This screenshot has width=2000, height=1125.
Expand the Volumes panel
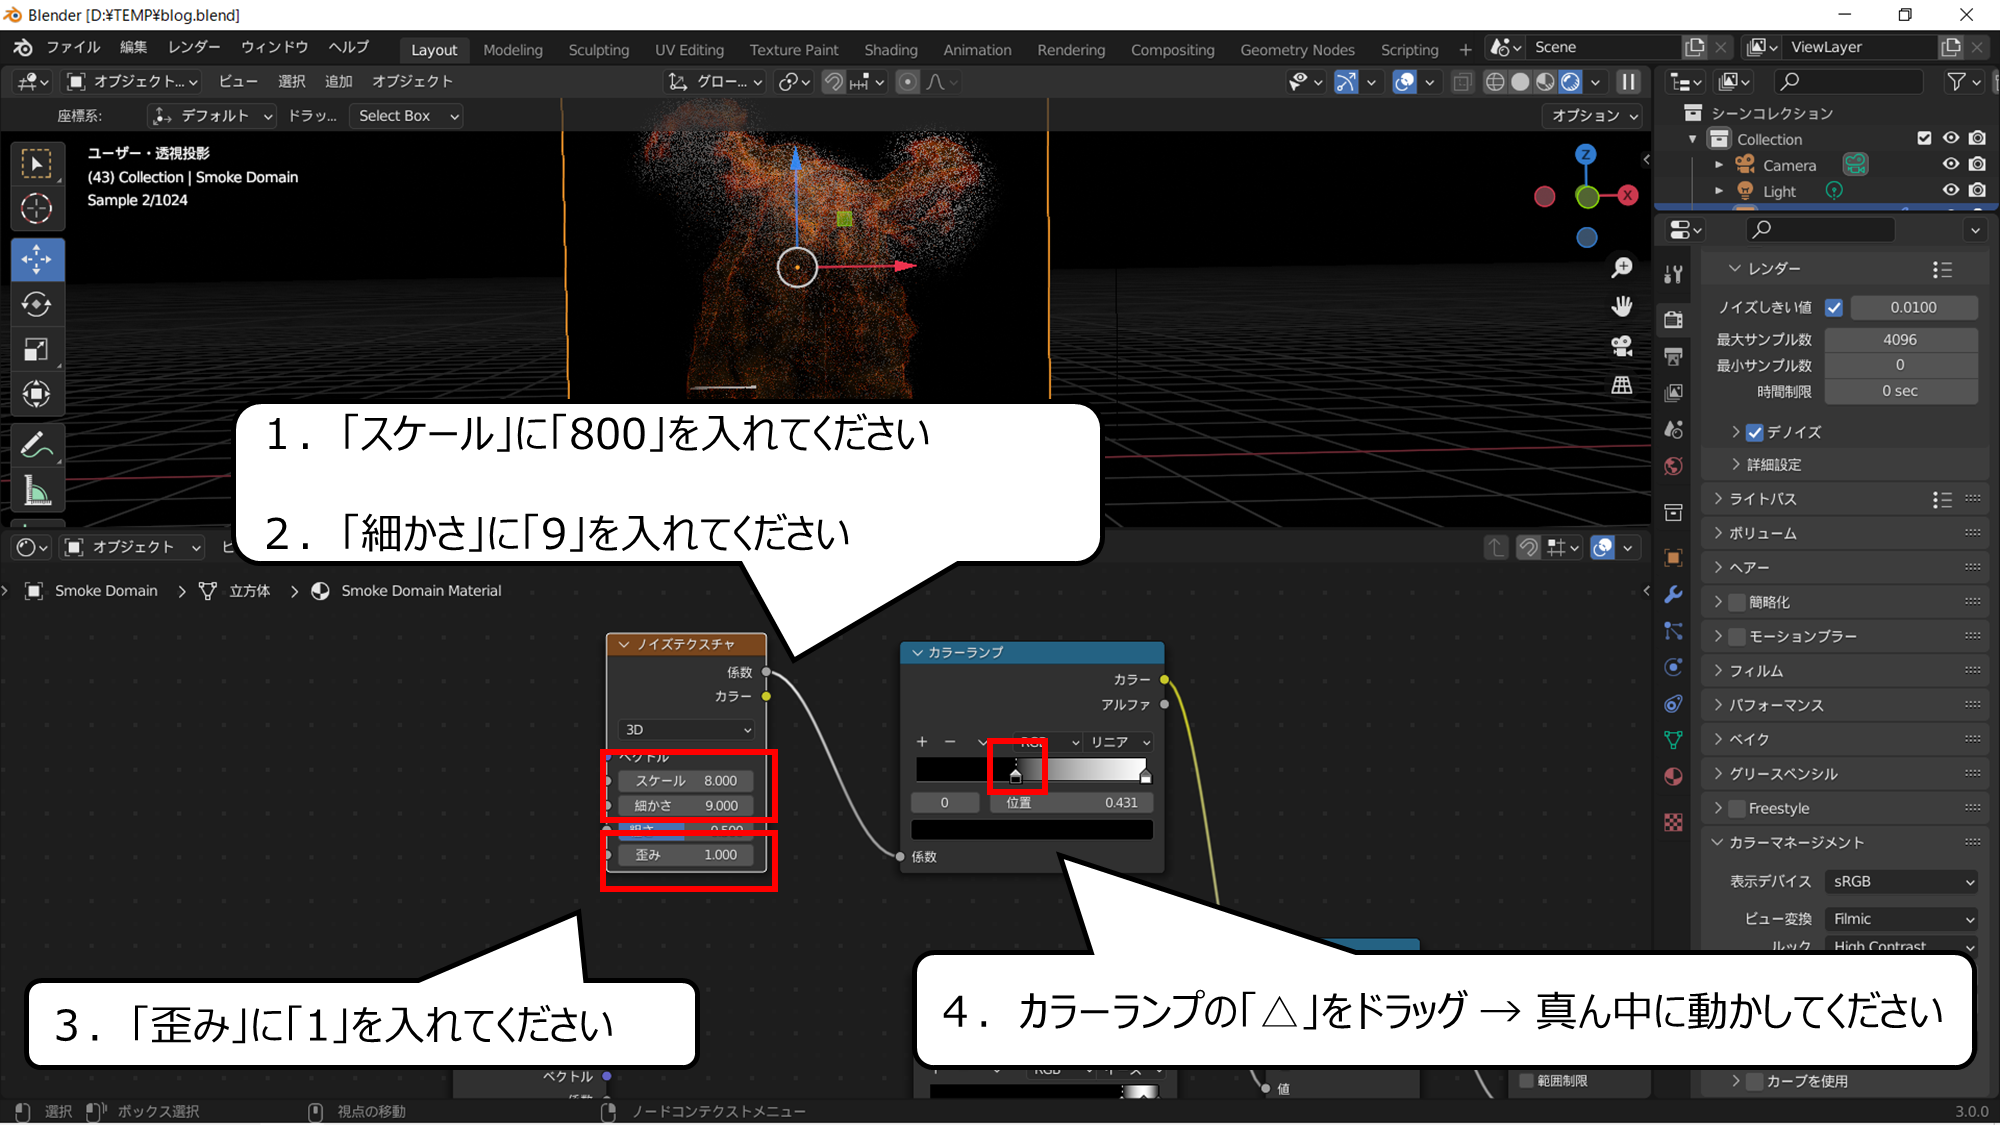tap(1762, 533)
